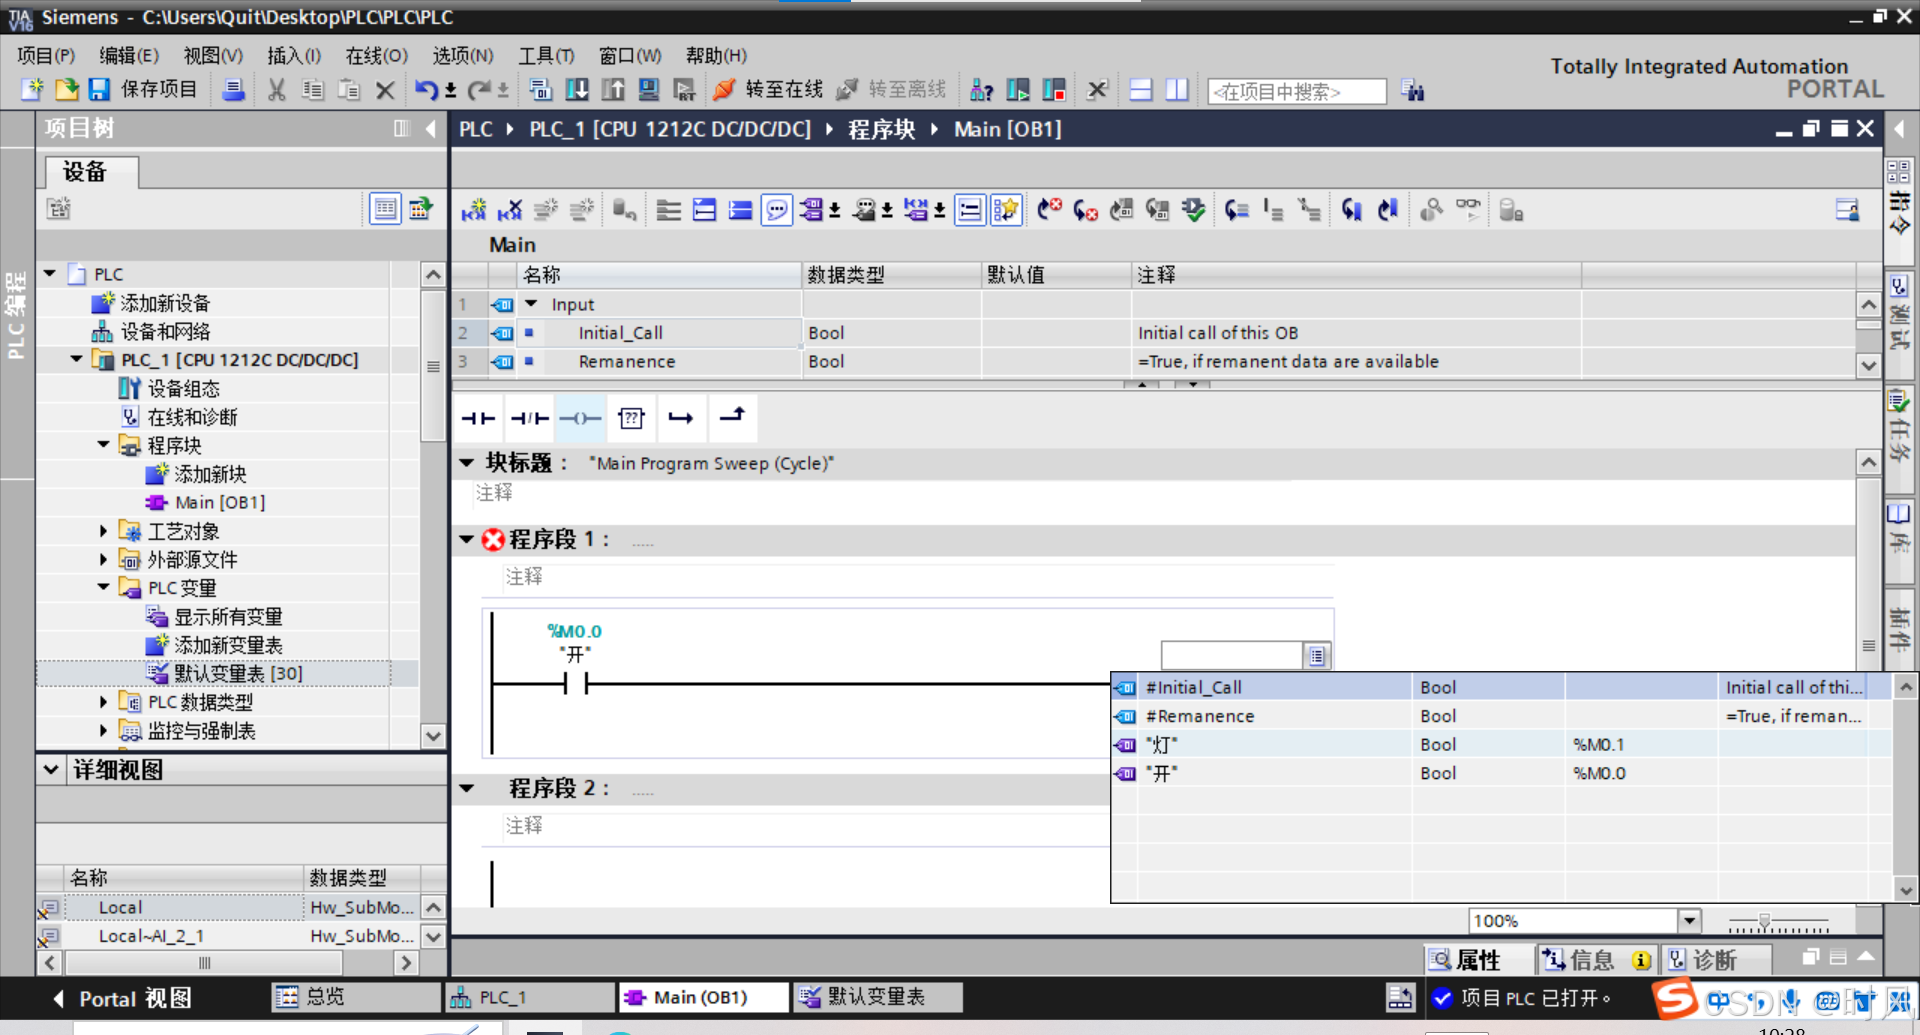Click 保存项目 save button
This screenshot has height=1035, width=1920.
[x=144, y=90]
